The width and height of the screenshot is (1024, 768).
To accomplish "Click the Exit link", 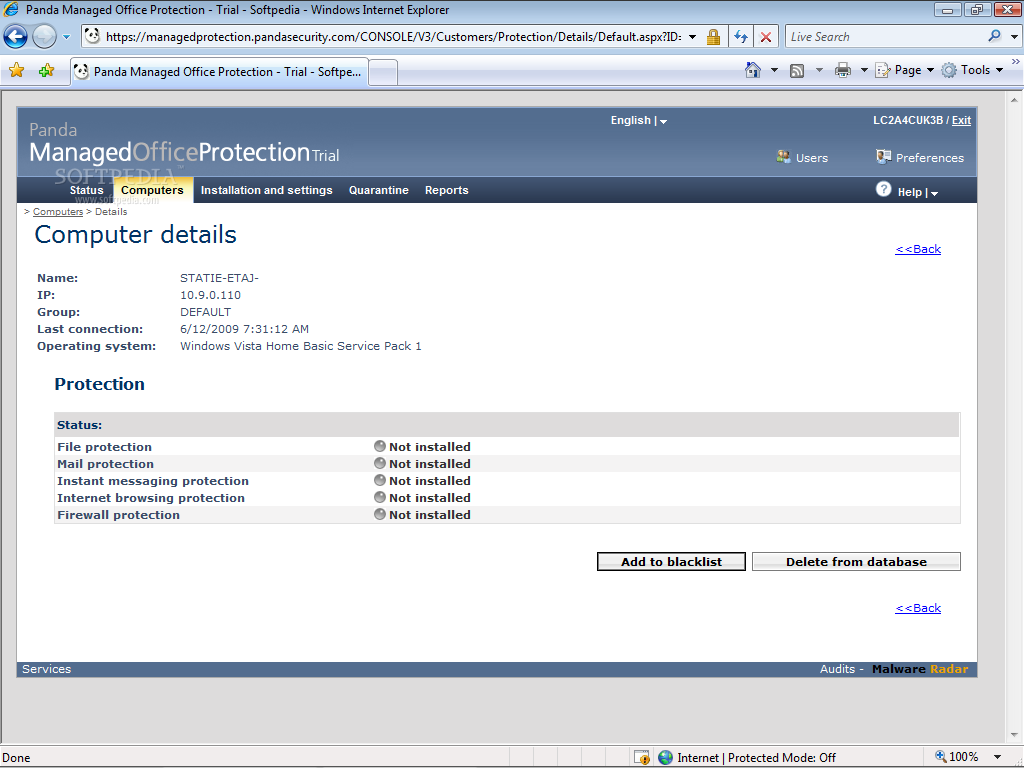I will [961, 120].
